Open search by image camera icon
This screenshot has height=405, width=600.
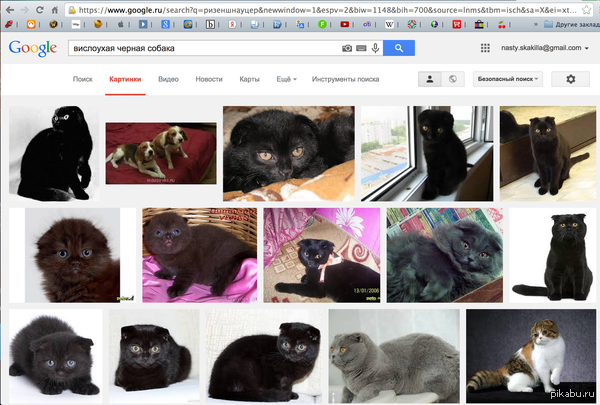pos(347,48)
